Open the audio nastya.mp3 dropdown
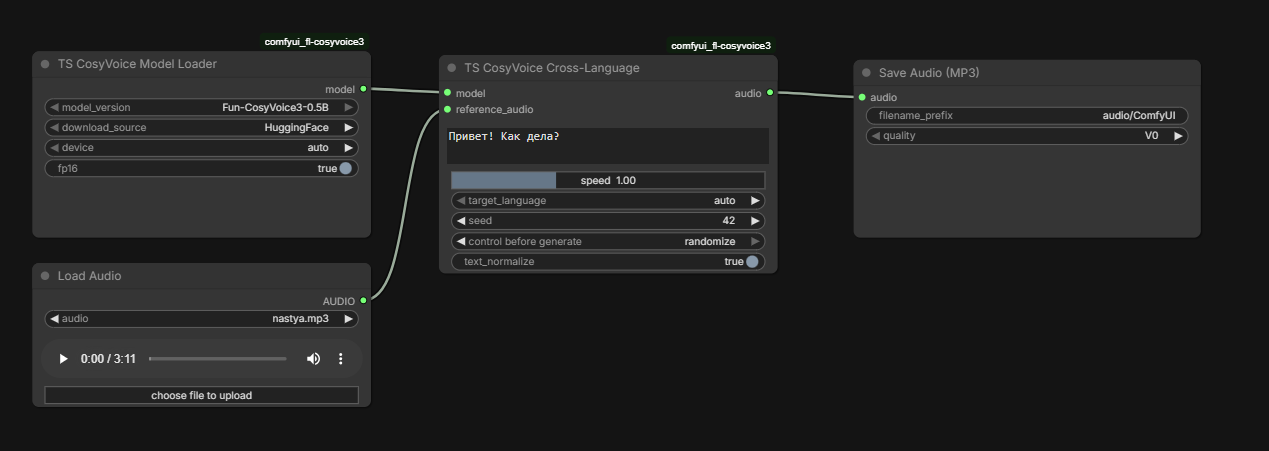Viewport: 1269px width, 451px height. pos(201,319)
